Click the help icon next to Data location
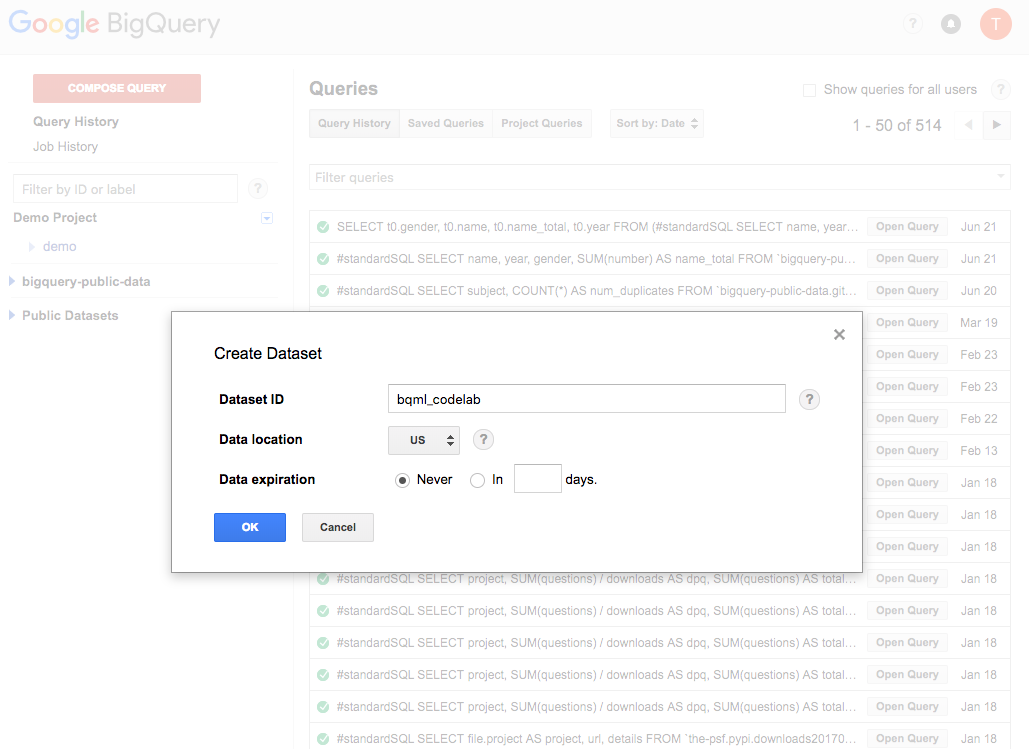 (483, 439)
